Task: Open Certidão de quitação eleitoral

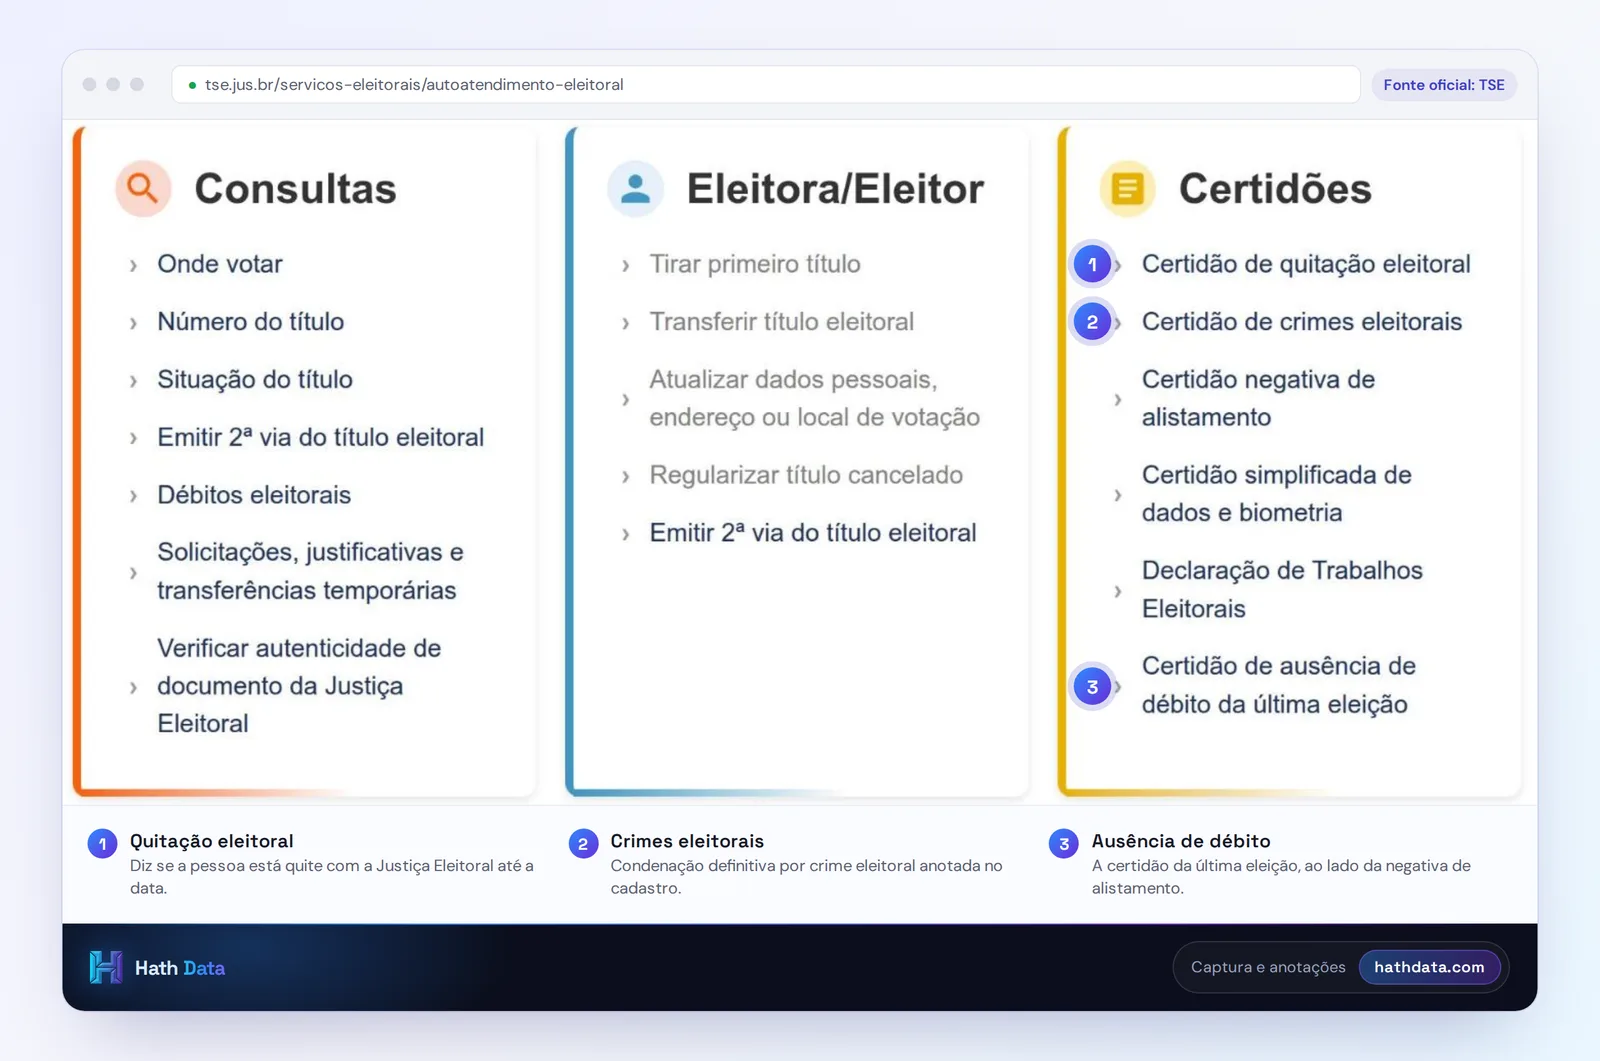Action: pyautogui.click(x=1306, y=264)
